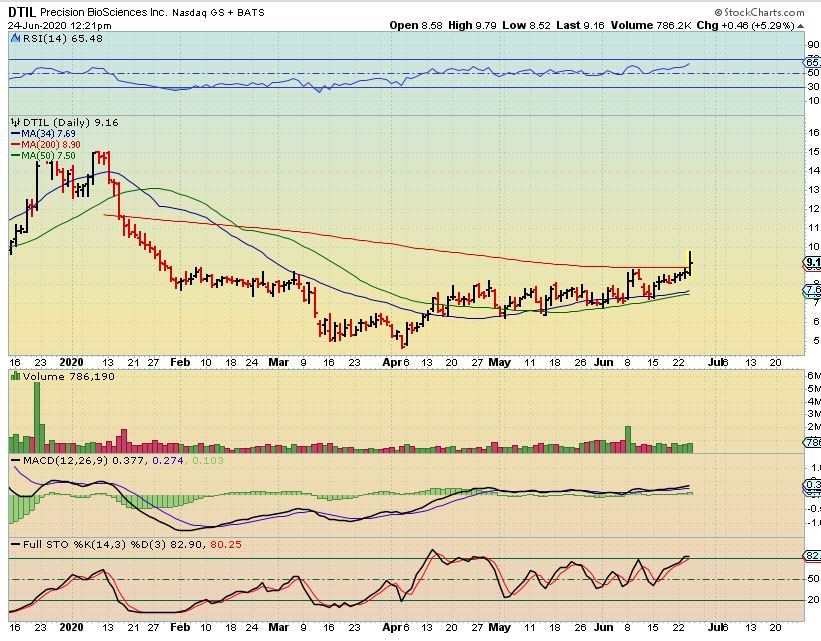
Task: Click the Low 8.52 value
Action: [526, 25]
